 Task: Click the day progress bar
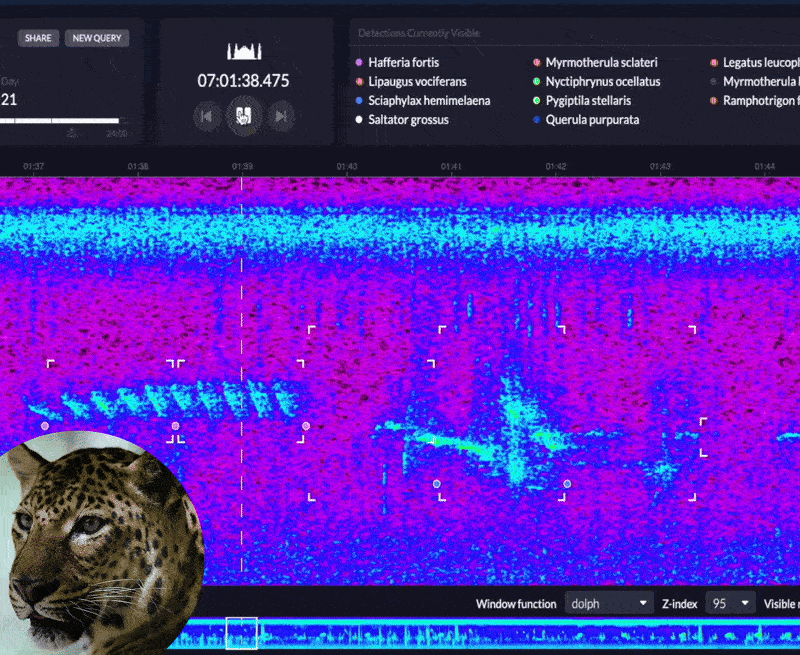59,121
